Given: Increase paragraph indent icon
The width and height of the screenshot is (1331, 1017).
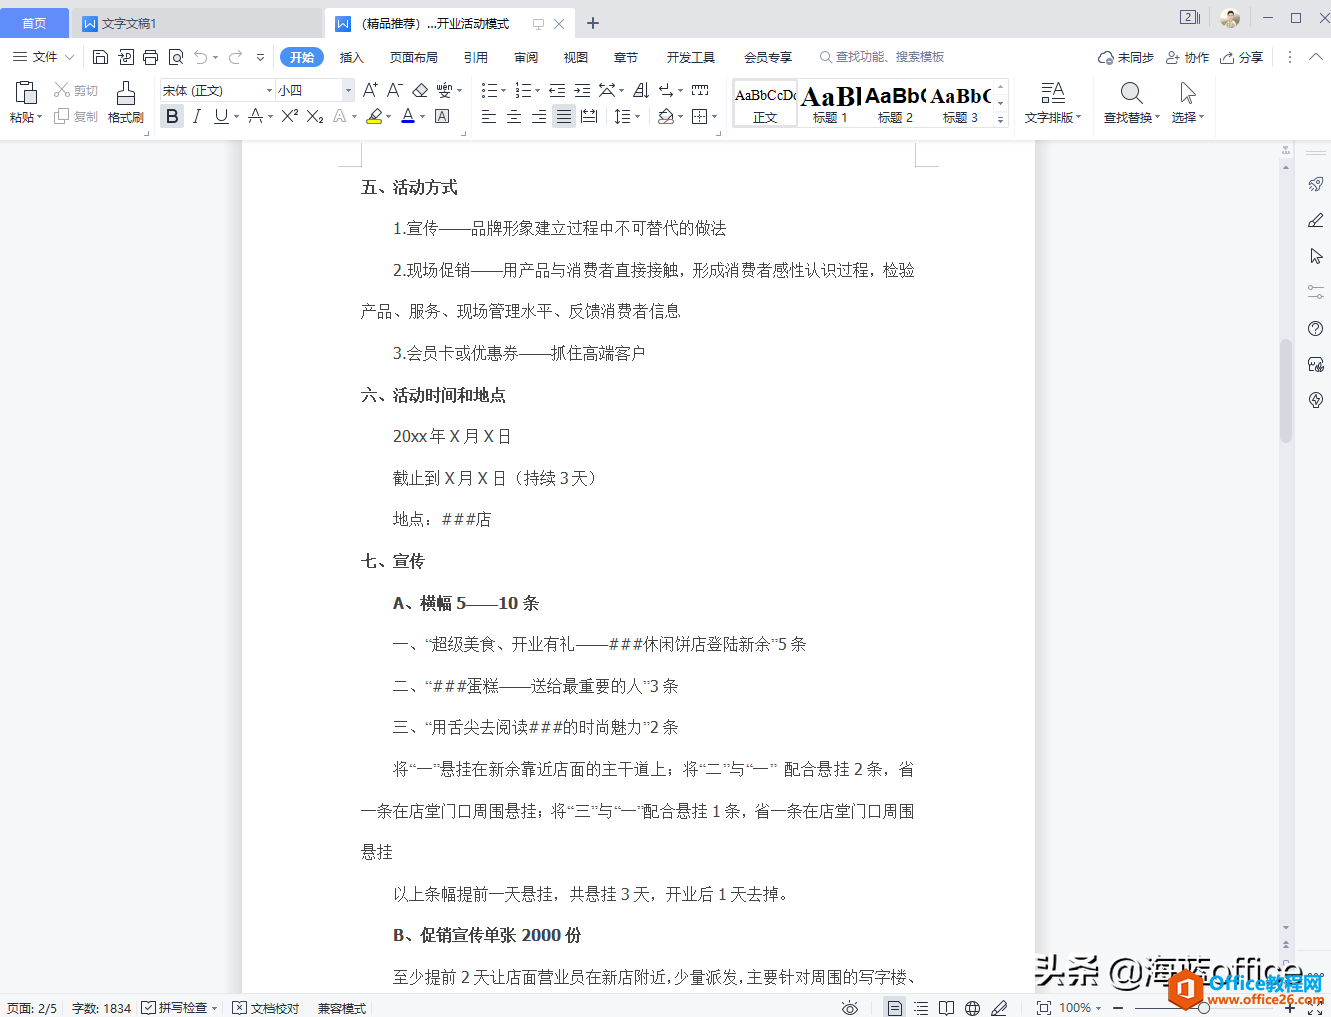Looking at the screenshot, I should [582, 90].
